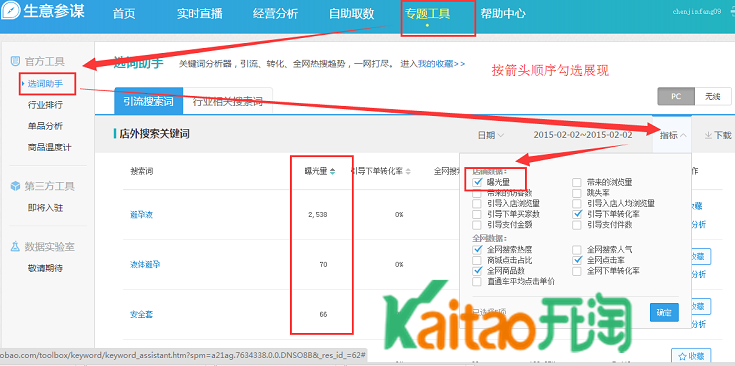Enable the 引导支付金额 checkbox
Image resolution: width=735 pixels, height=366 pixels.
477,225
